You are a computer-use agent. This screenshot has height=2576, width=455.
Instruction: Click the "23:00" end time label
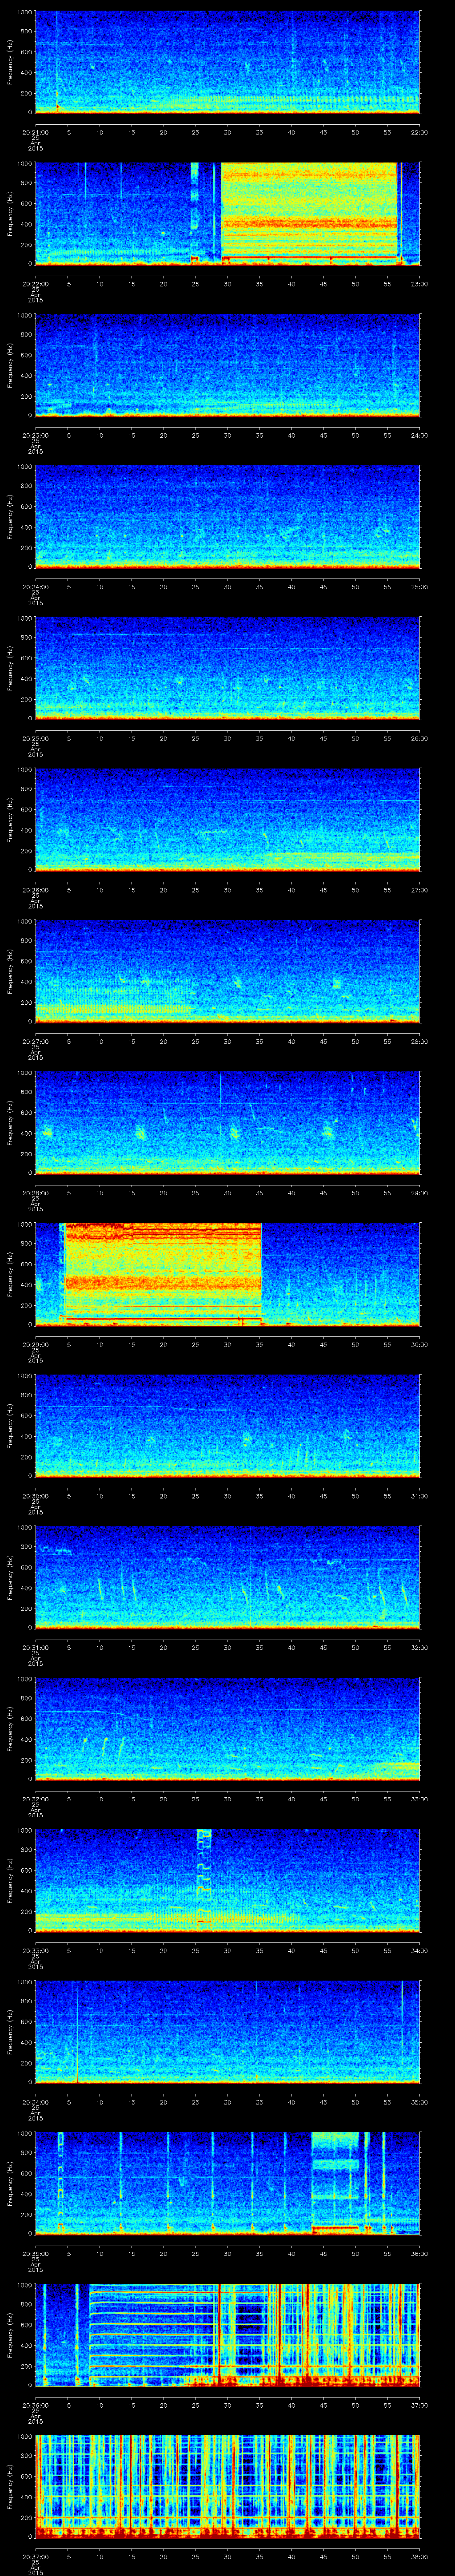[x=419, y=284]
